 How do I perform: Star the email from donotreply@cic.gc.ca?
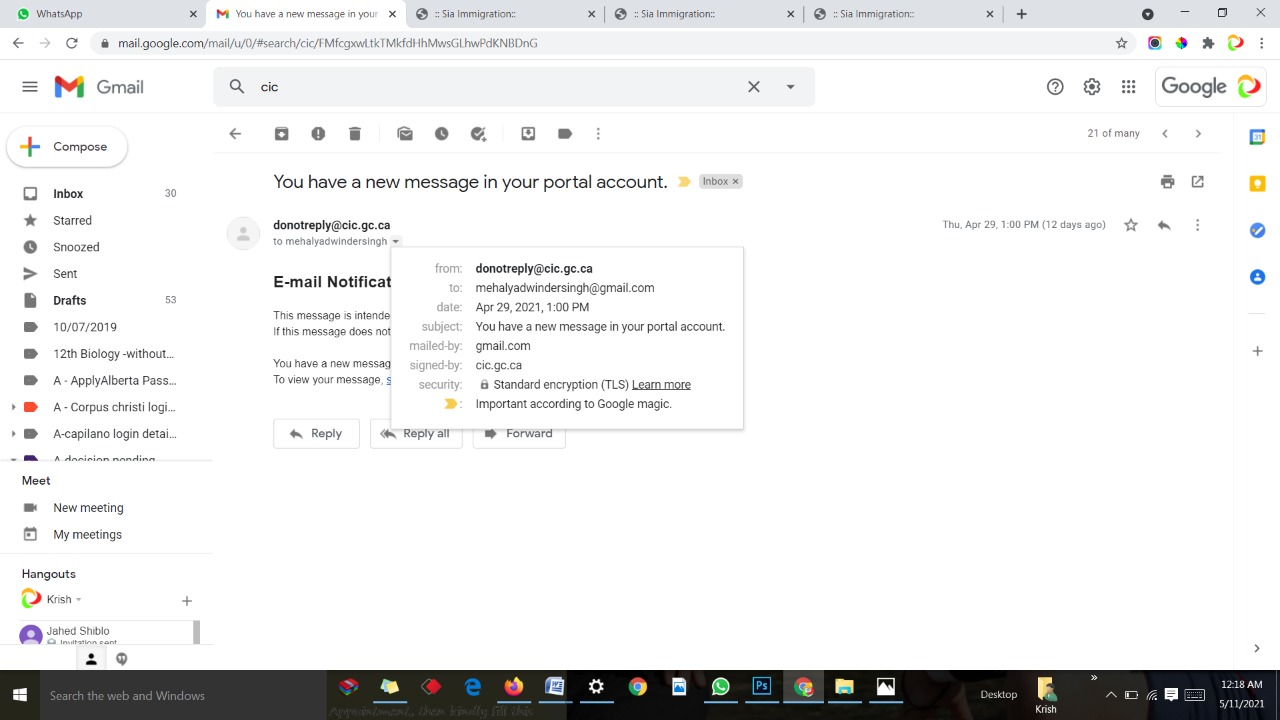pyautogui.click(x=1131, y=225)
